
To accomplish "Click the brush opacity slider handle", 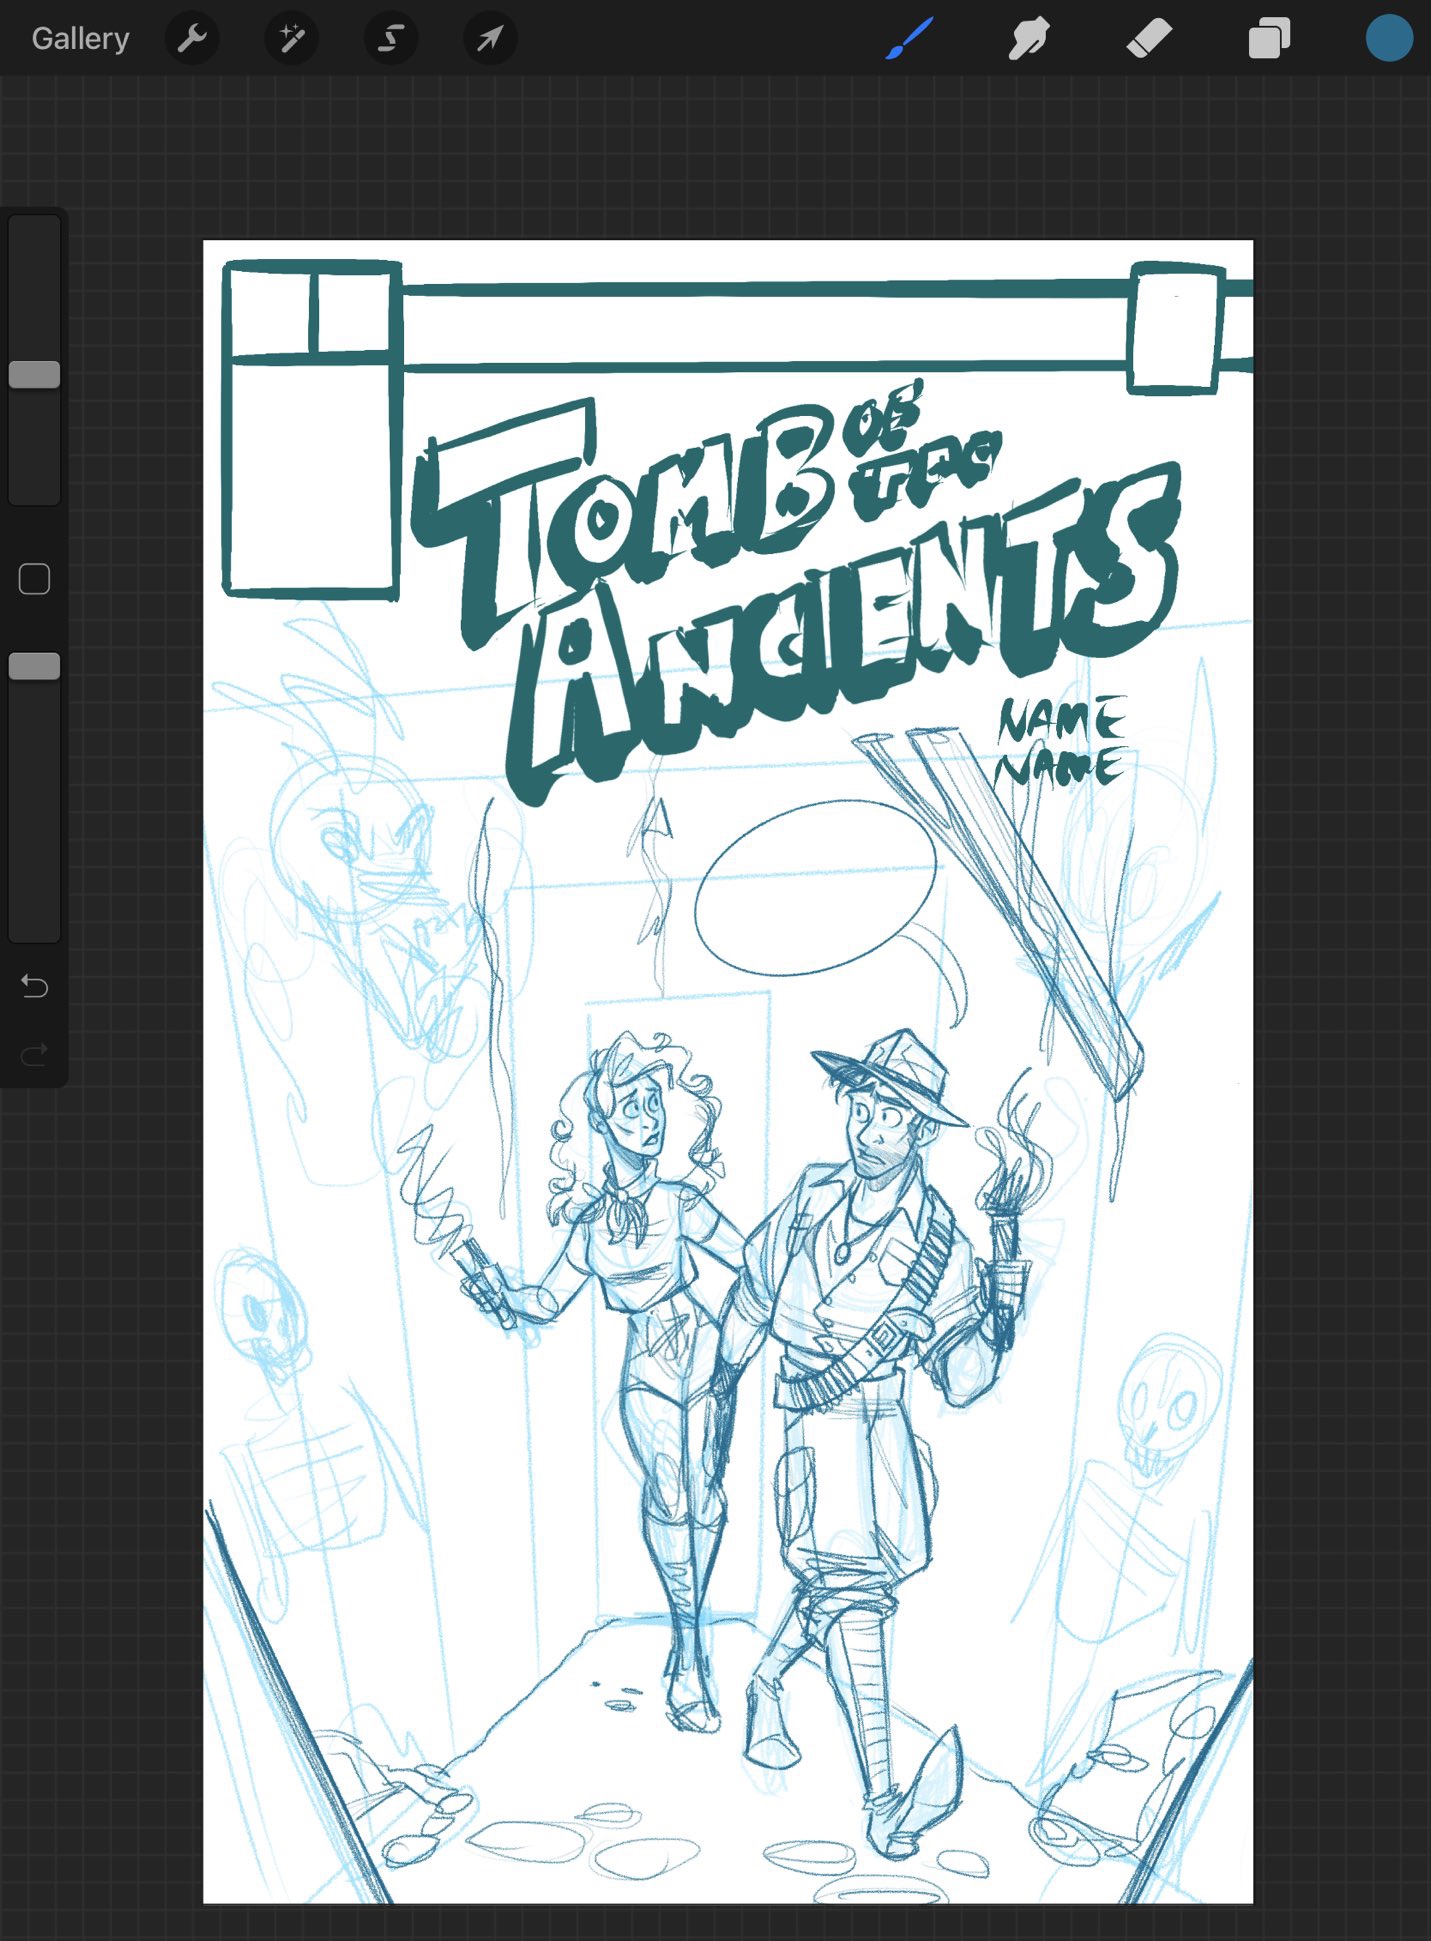I will [x=35, y=667].
